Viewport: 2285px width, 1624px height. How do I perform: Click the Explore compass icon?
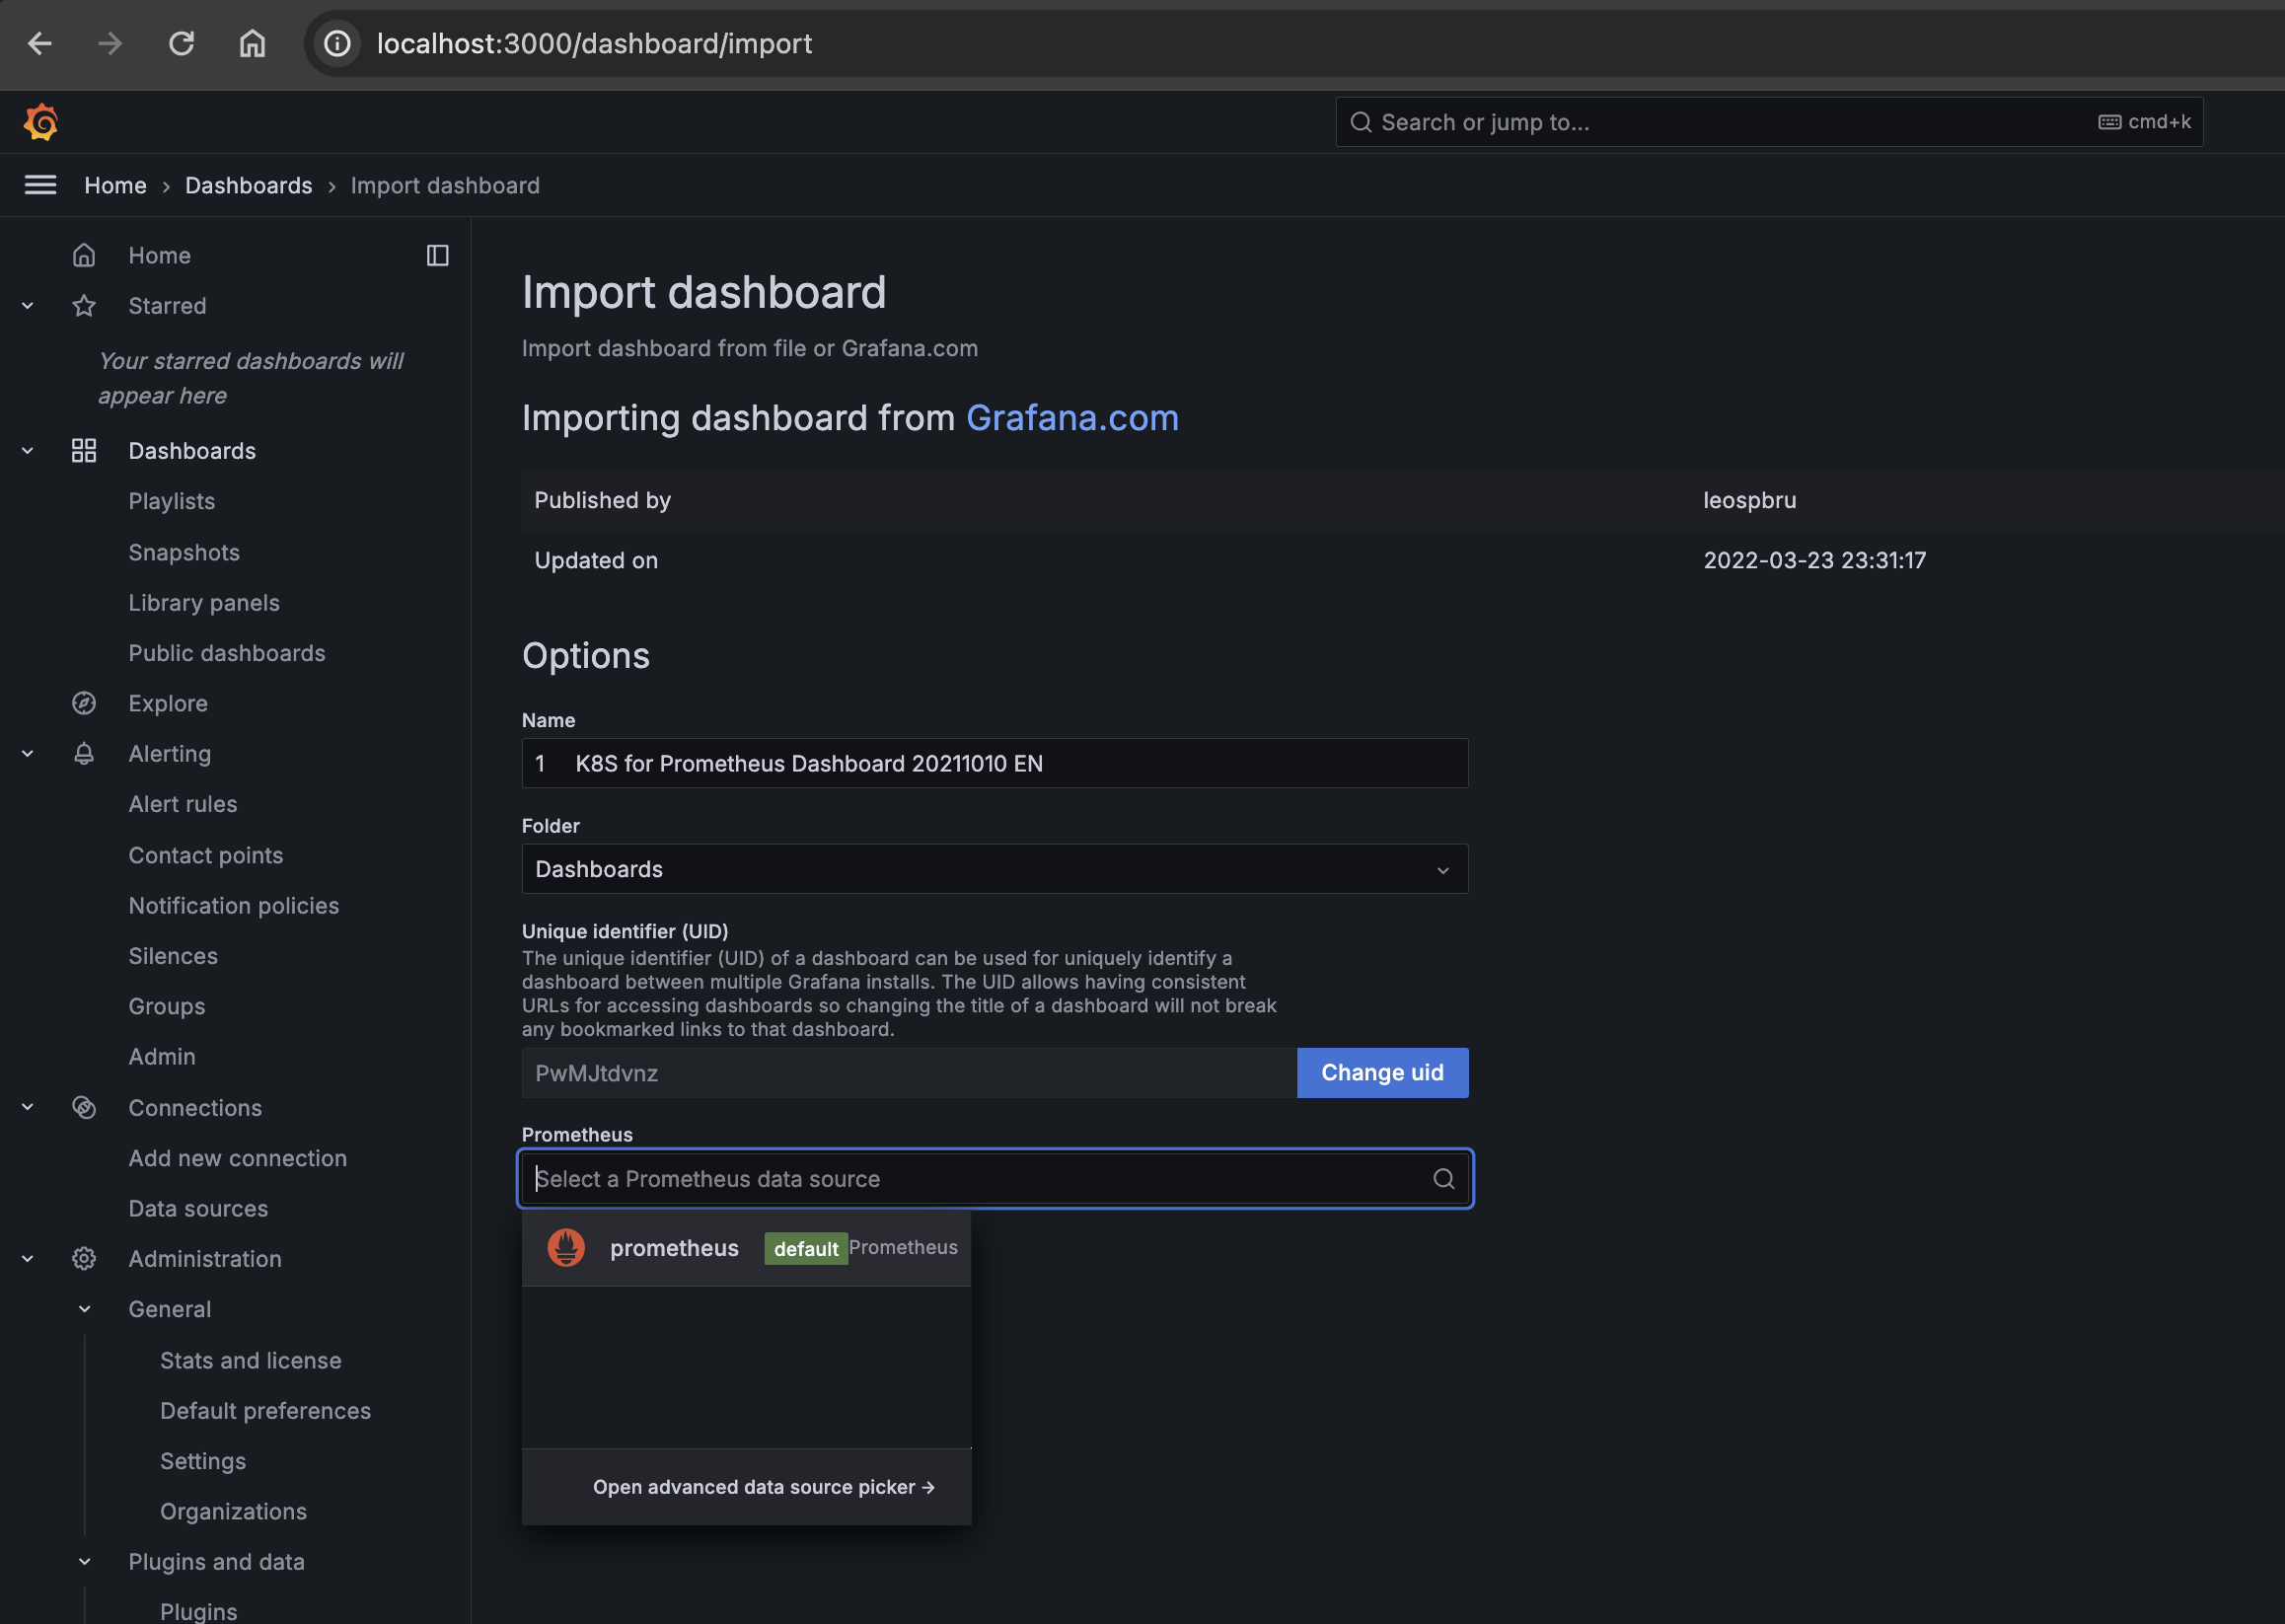coord(84,703)
